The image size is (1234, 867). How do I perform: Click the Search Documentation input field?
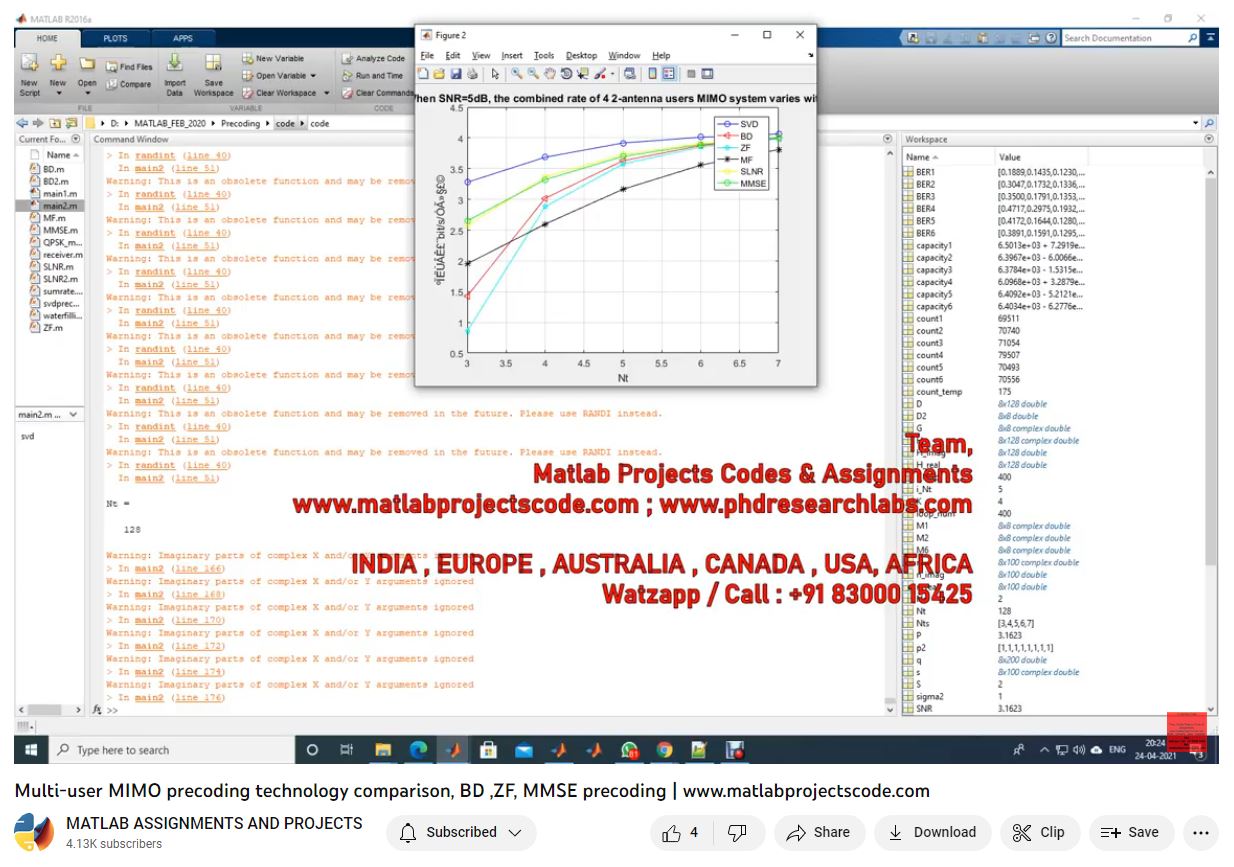point(1123,38)
